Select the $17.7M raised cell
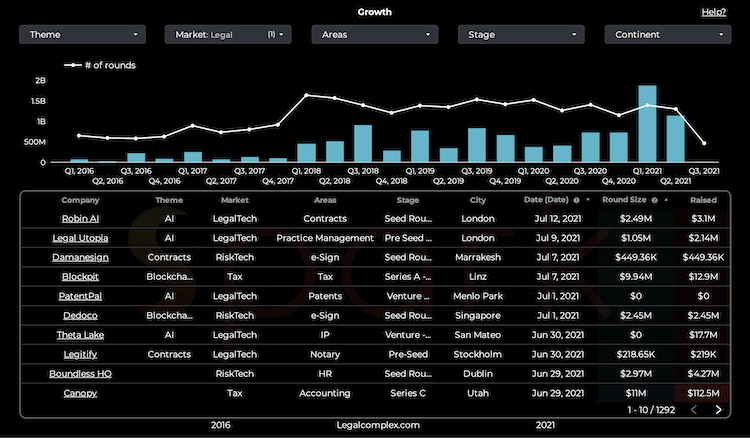 click(x=703, y=335)
